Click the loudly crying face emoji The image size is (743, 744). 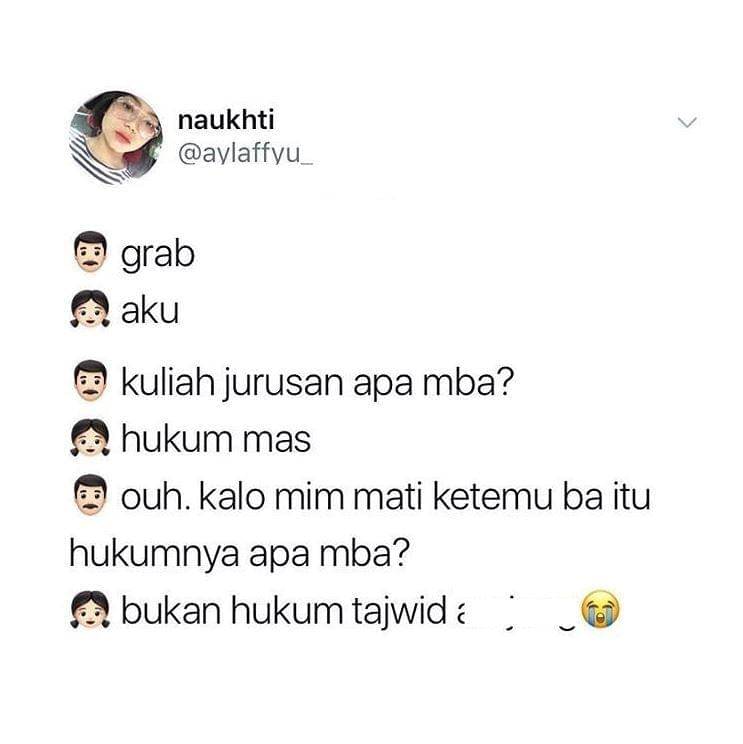[x=601, y=609]
